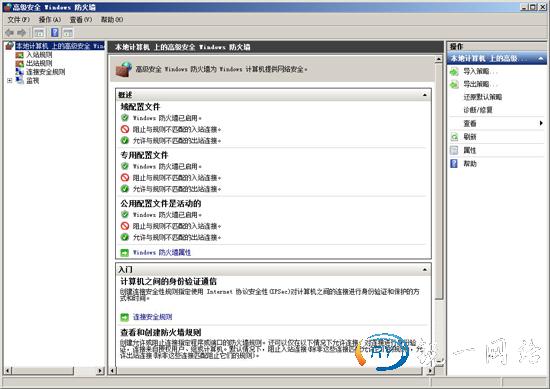Expand the 监视 tree node

coord(9,81)
